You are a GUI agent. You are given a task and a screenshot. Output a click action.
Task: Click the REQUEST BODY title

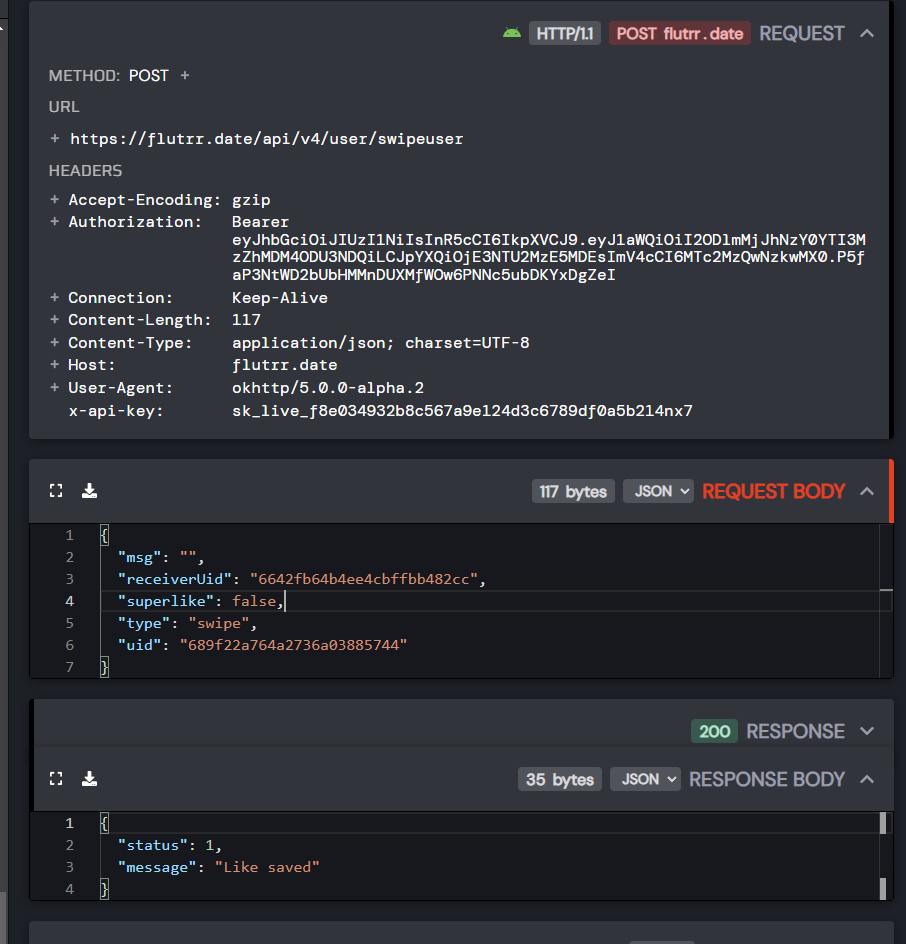(x=774, y=491)
